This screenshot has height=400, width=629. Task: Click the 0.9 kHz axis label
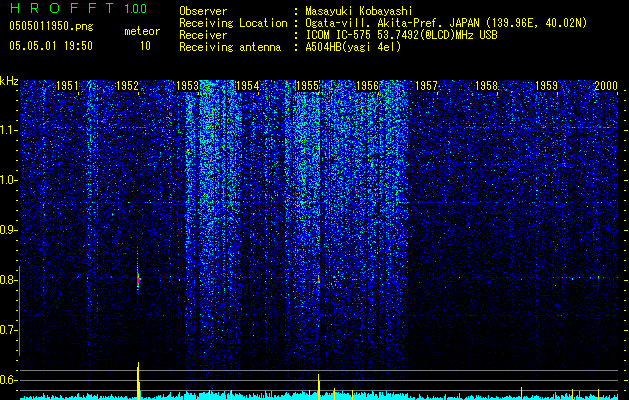coord(8,230)
